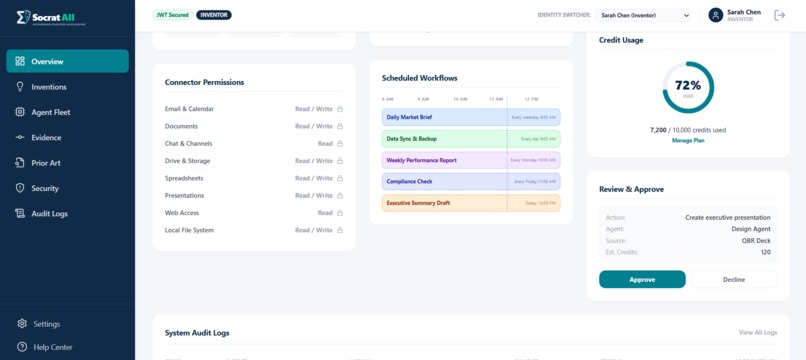Open Agent Fleet page
The height and width of the screenshot is (360, 806).
point(67,112)
